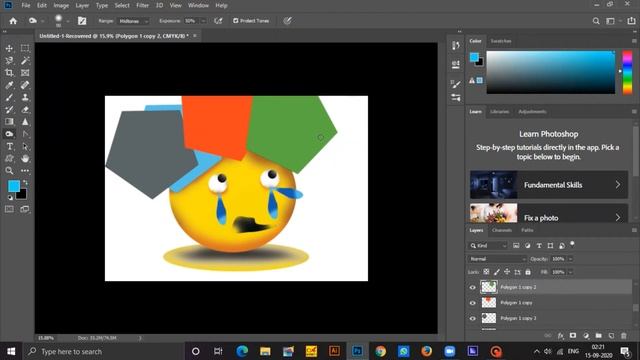This screenshot has height=360, width=640.
Task: Open the Image menu
Action: click(x=61, y=5)
